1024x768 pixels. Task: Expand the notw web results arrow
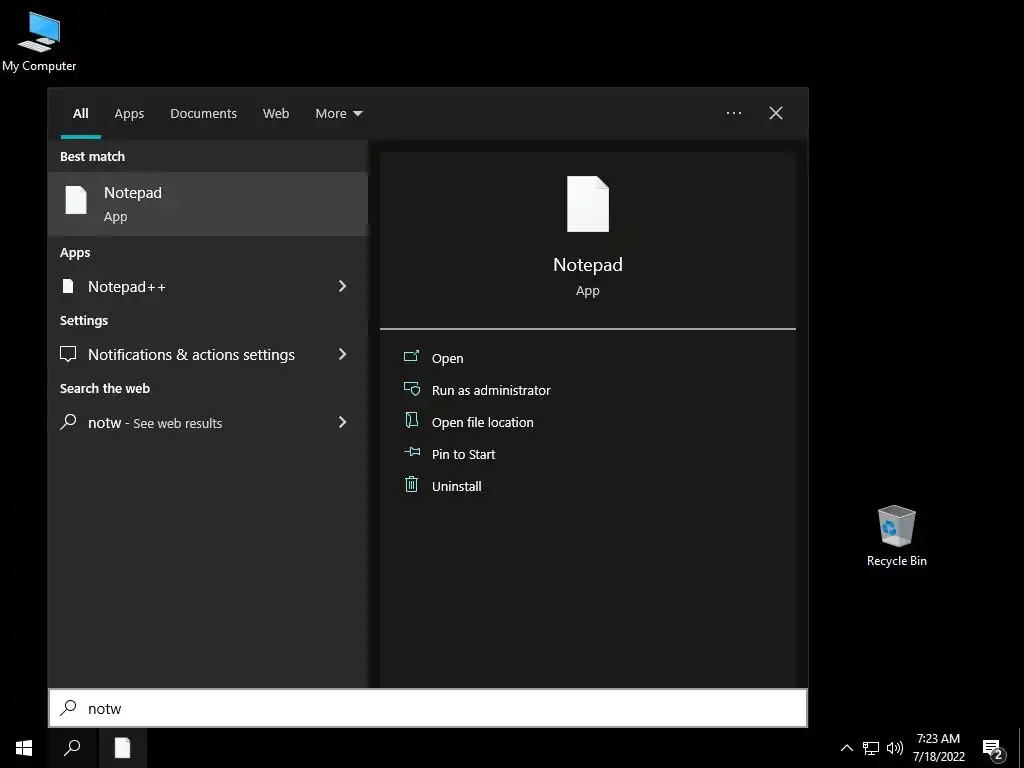[342, 422]
